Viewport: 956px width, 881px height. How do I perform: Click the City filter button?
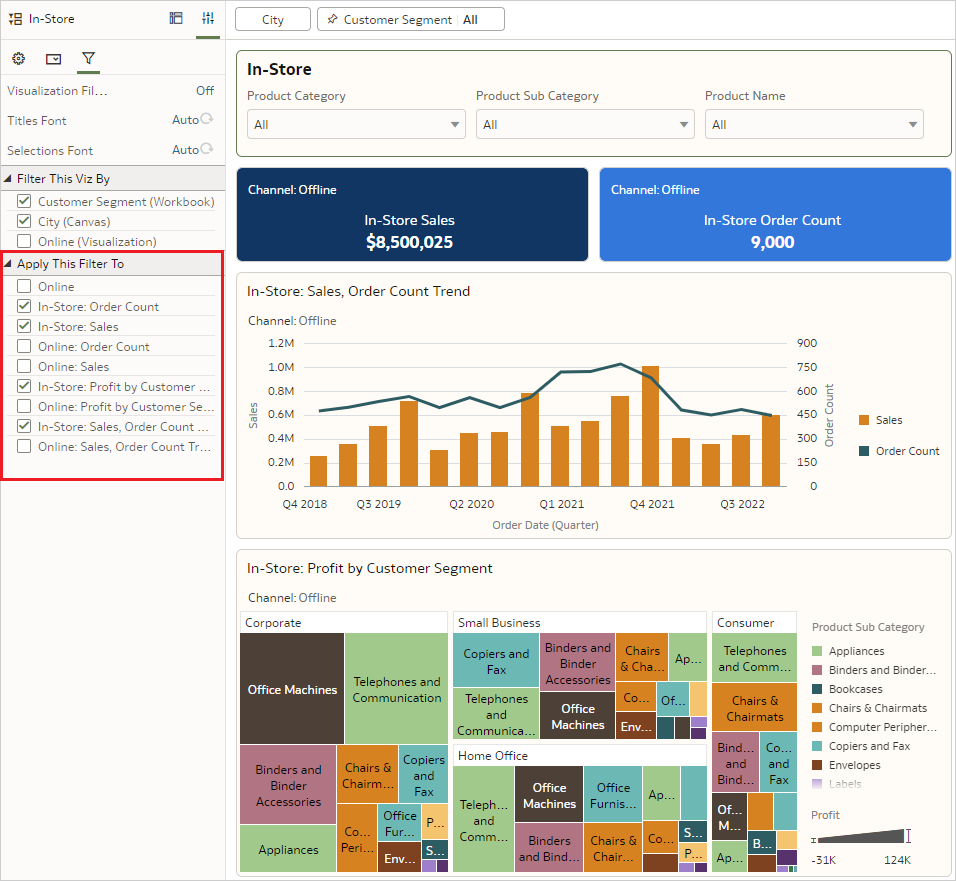point(272,19)
